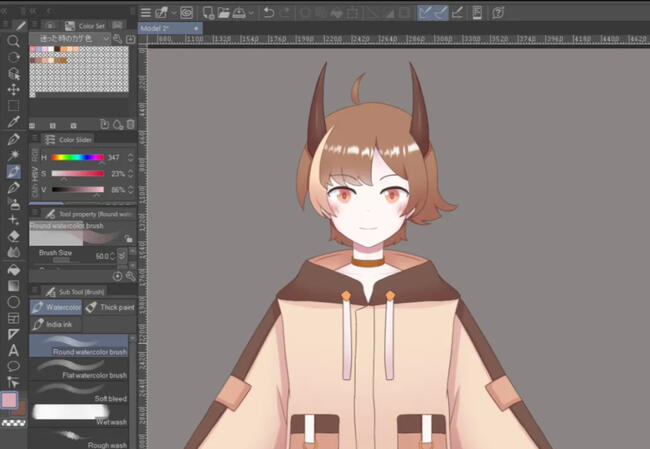This screenshot has height=449, width=650.
Task: Select the transparent color checkered swatch
Action: click(13, 423)
